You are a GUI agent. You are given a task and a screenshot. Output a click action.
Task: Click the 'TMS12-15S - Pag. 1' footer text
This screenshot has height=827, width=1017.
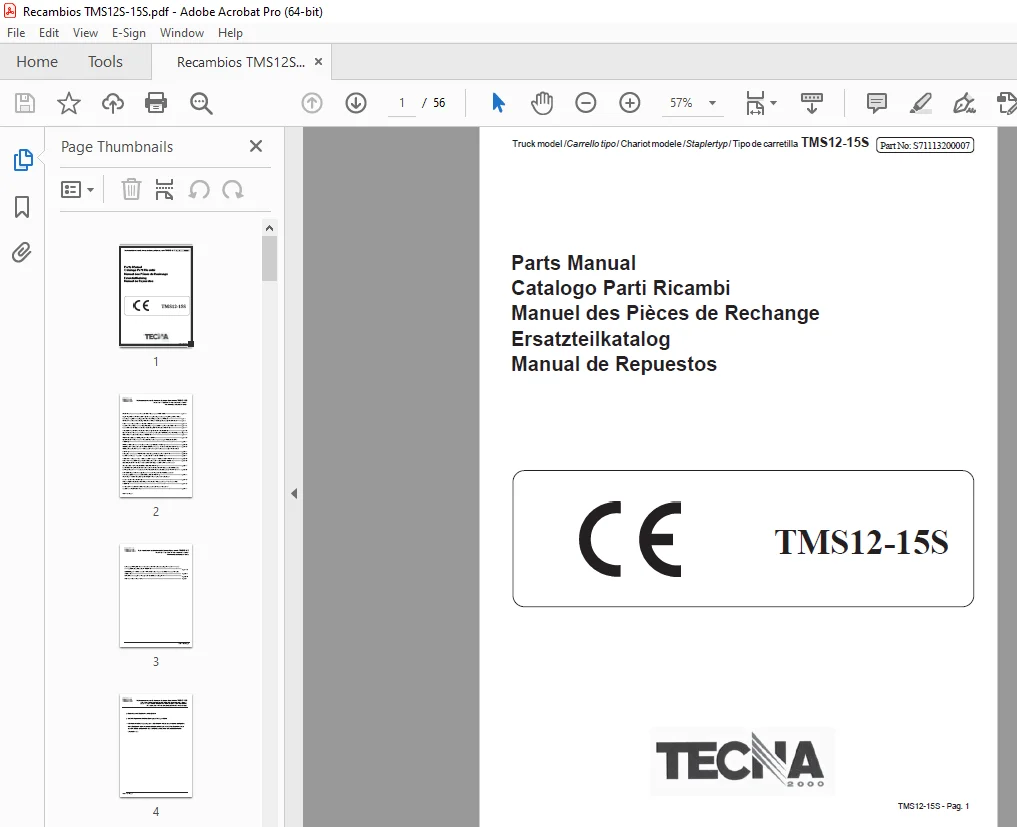[933, 806]
